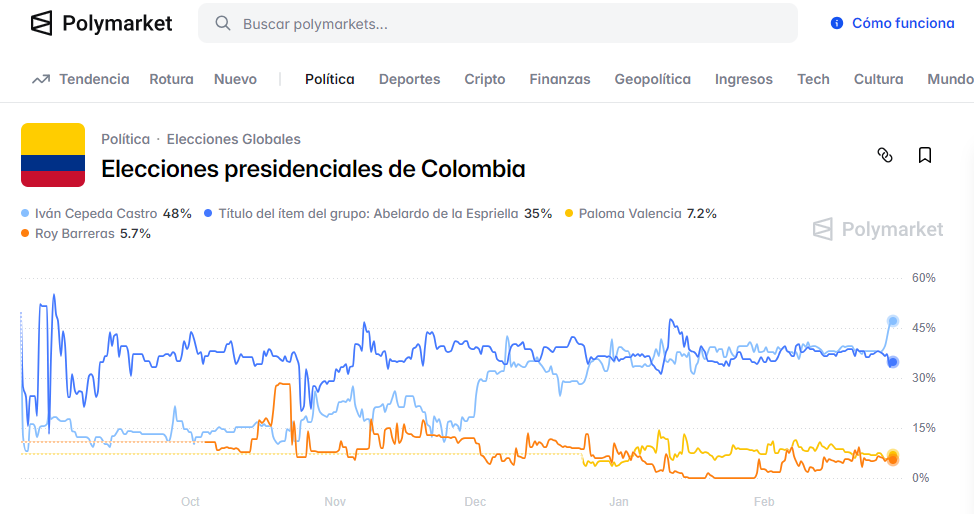The image size is (974, 514).
Task: Click the Tendencia trending arrow icon
Action: point(41,79)
